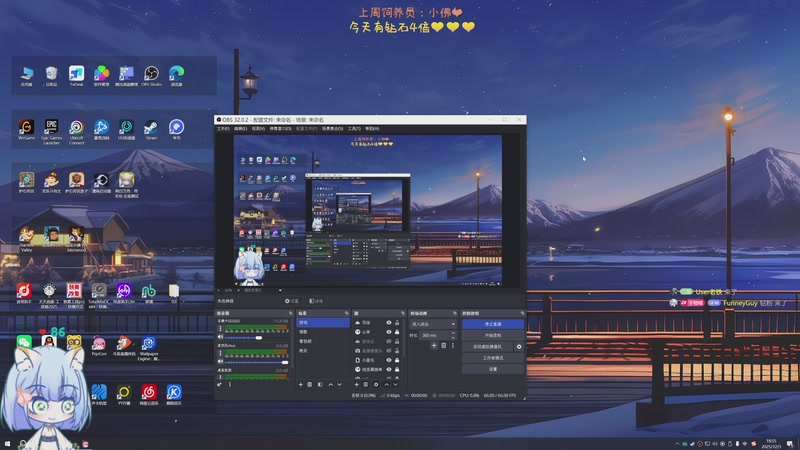The width and height of the screenshot is (800, 450).
Task: Move selected scene up
Action: tap(331, 385)
